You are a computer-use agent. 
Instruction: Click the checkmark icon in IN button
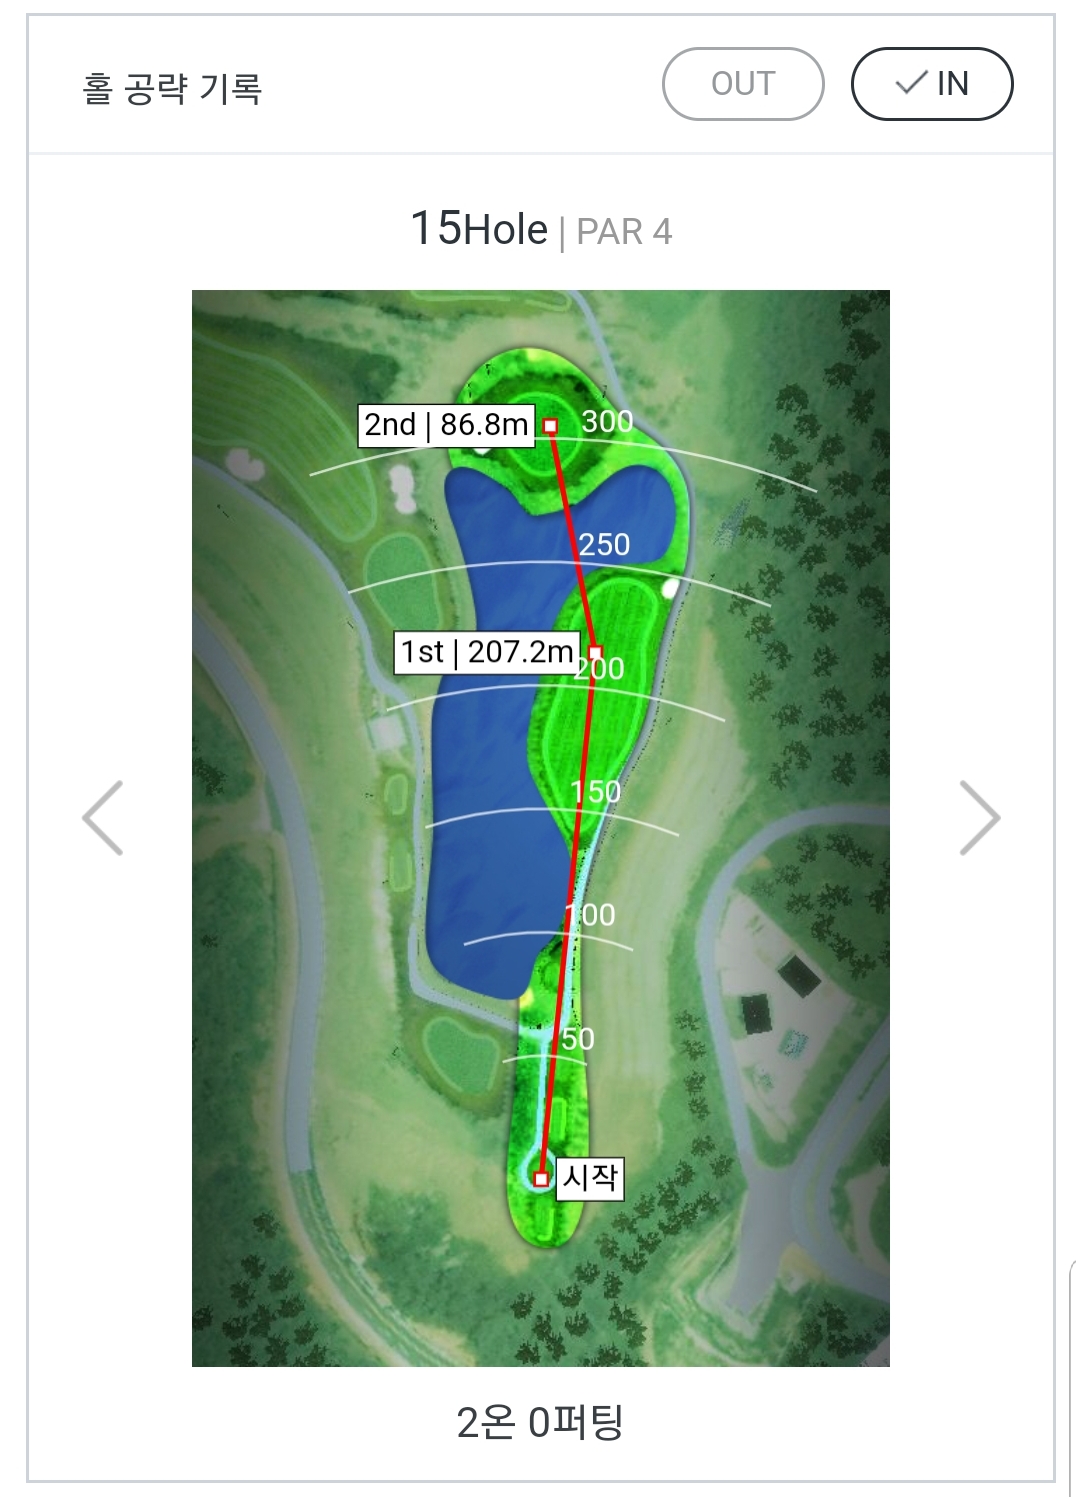pos(911,83)
